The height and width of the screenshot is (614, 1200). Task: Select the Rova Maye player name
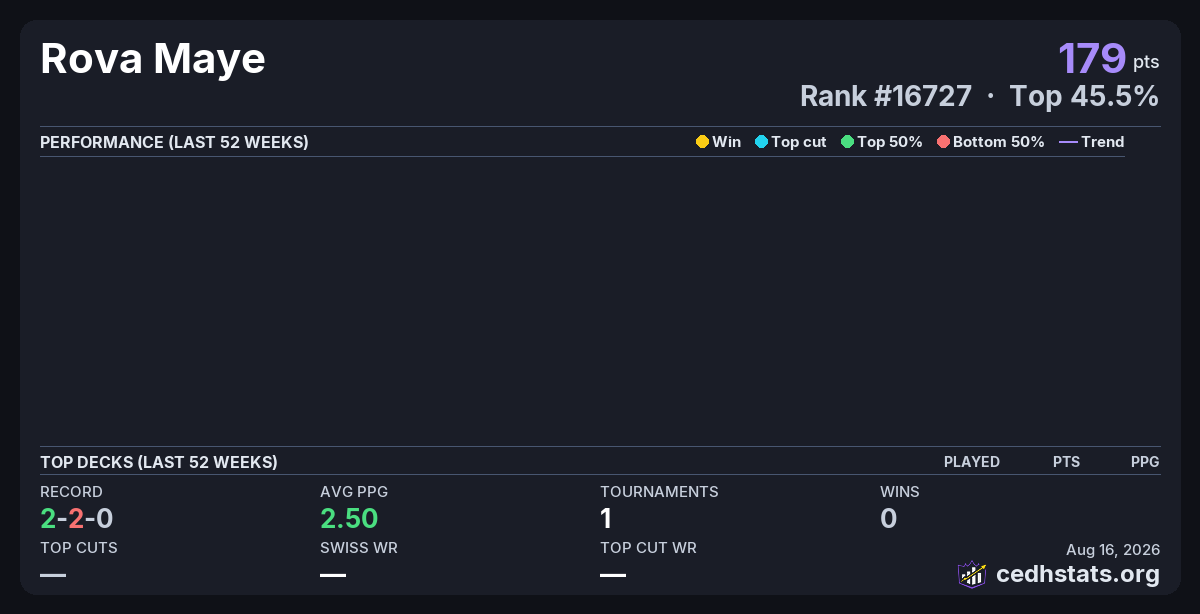(x=153, y=59)
